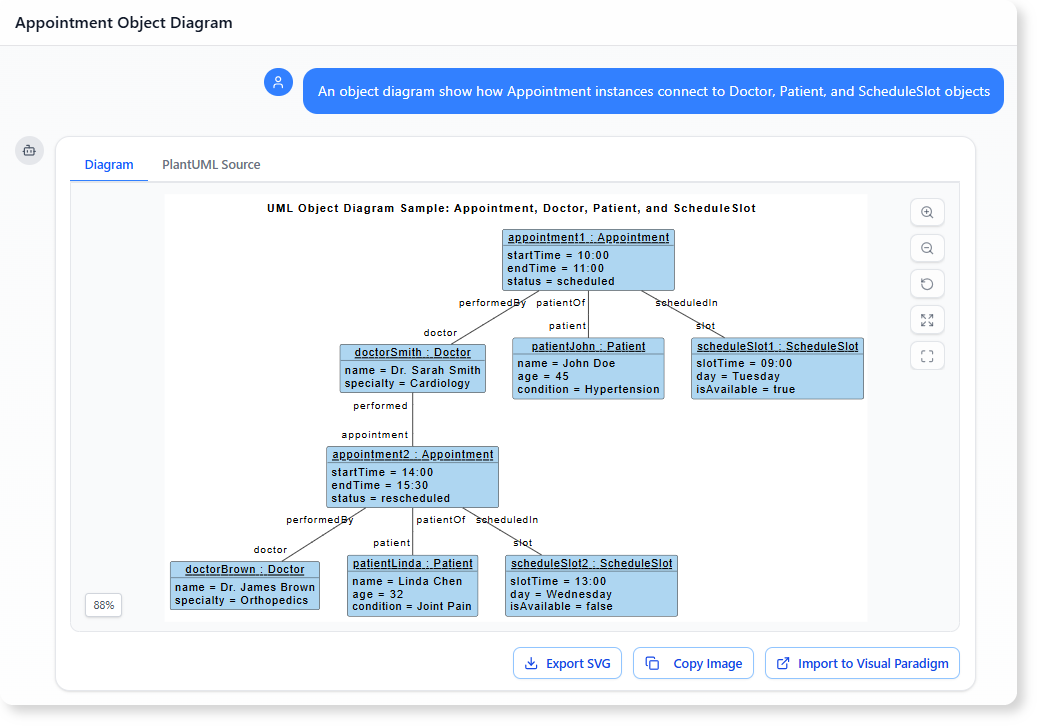Reset the diagram view with the rotate icon

(x=927, y=284)
